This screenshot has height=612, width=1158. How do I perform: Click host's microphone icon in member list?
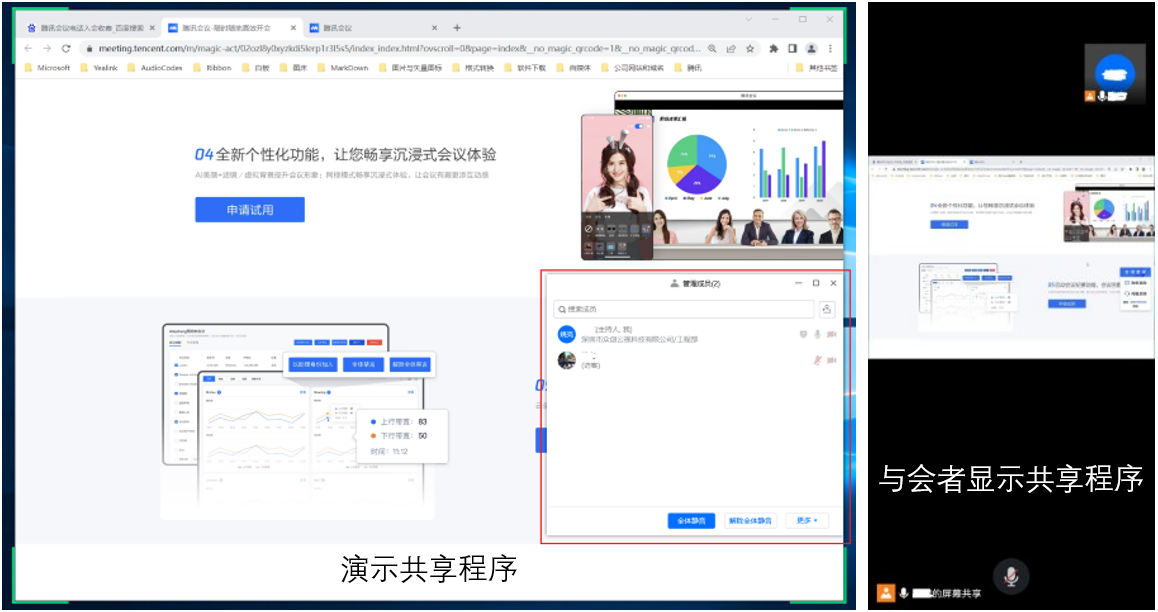click(x=818, y=334)
